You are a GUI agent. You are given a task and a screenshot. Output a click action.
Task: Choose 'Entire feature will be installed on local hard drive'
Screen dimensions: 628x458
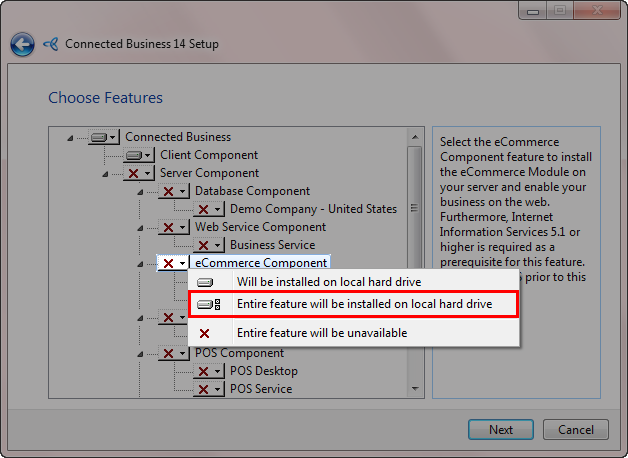354,304
